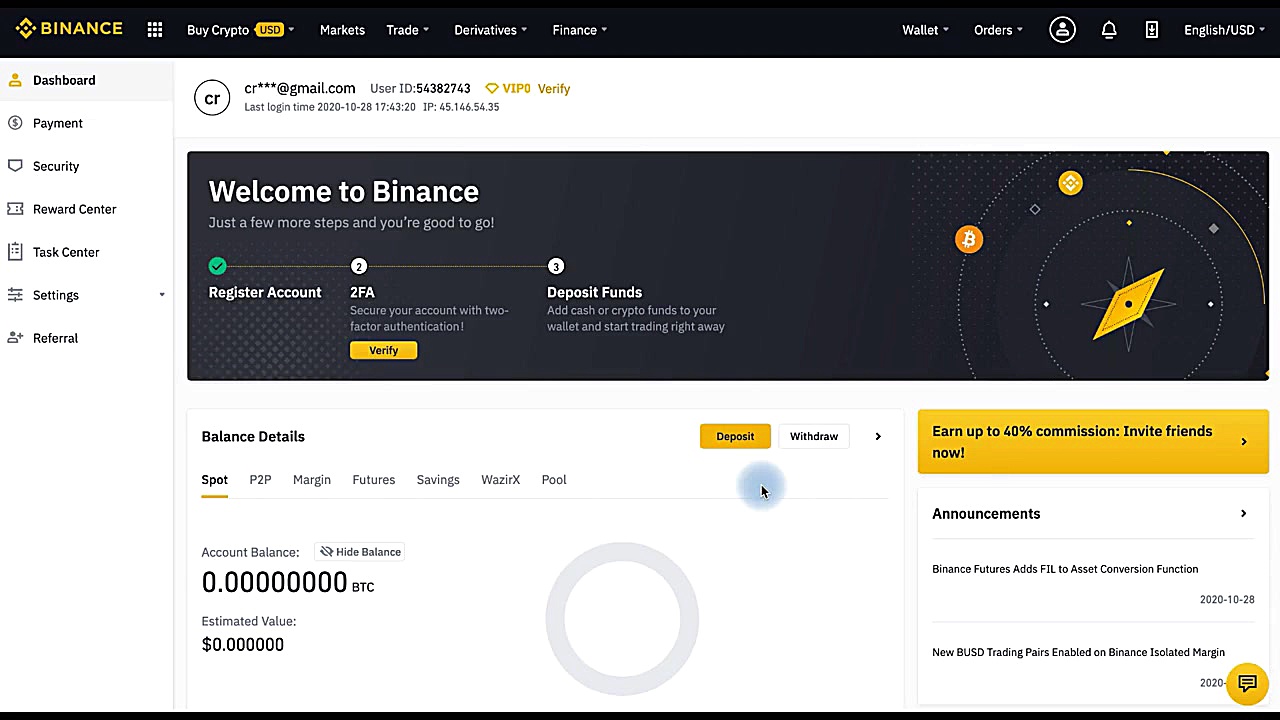Viewport: 1280px width, 720px height.
Task: Click the Payment sidebar icon
Action: [15, 123]
